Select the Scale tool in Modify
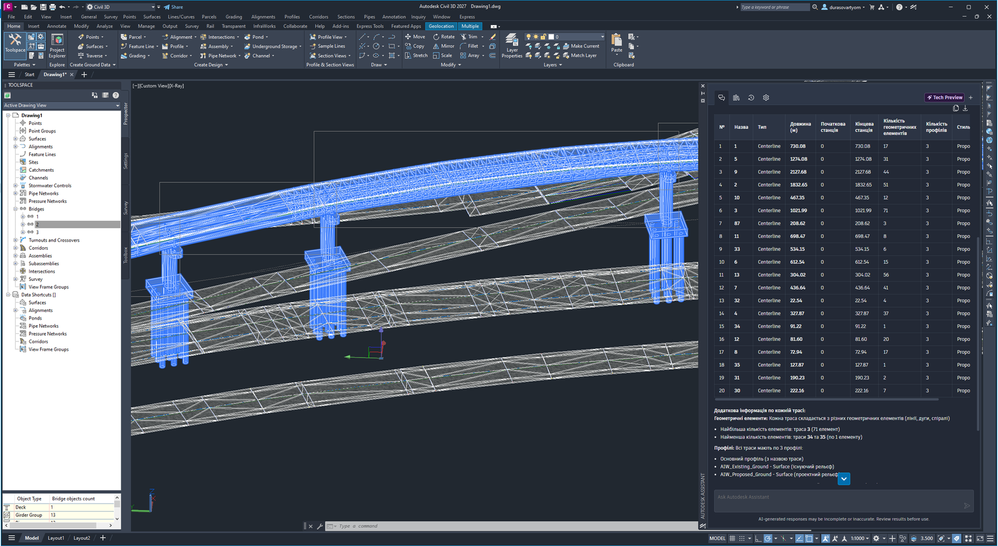Image resolution: width=998 pixels, height=546 pixels. coord(442,55)
